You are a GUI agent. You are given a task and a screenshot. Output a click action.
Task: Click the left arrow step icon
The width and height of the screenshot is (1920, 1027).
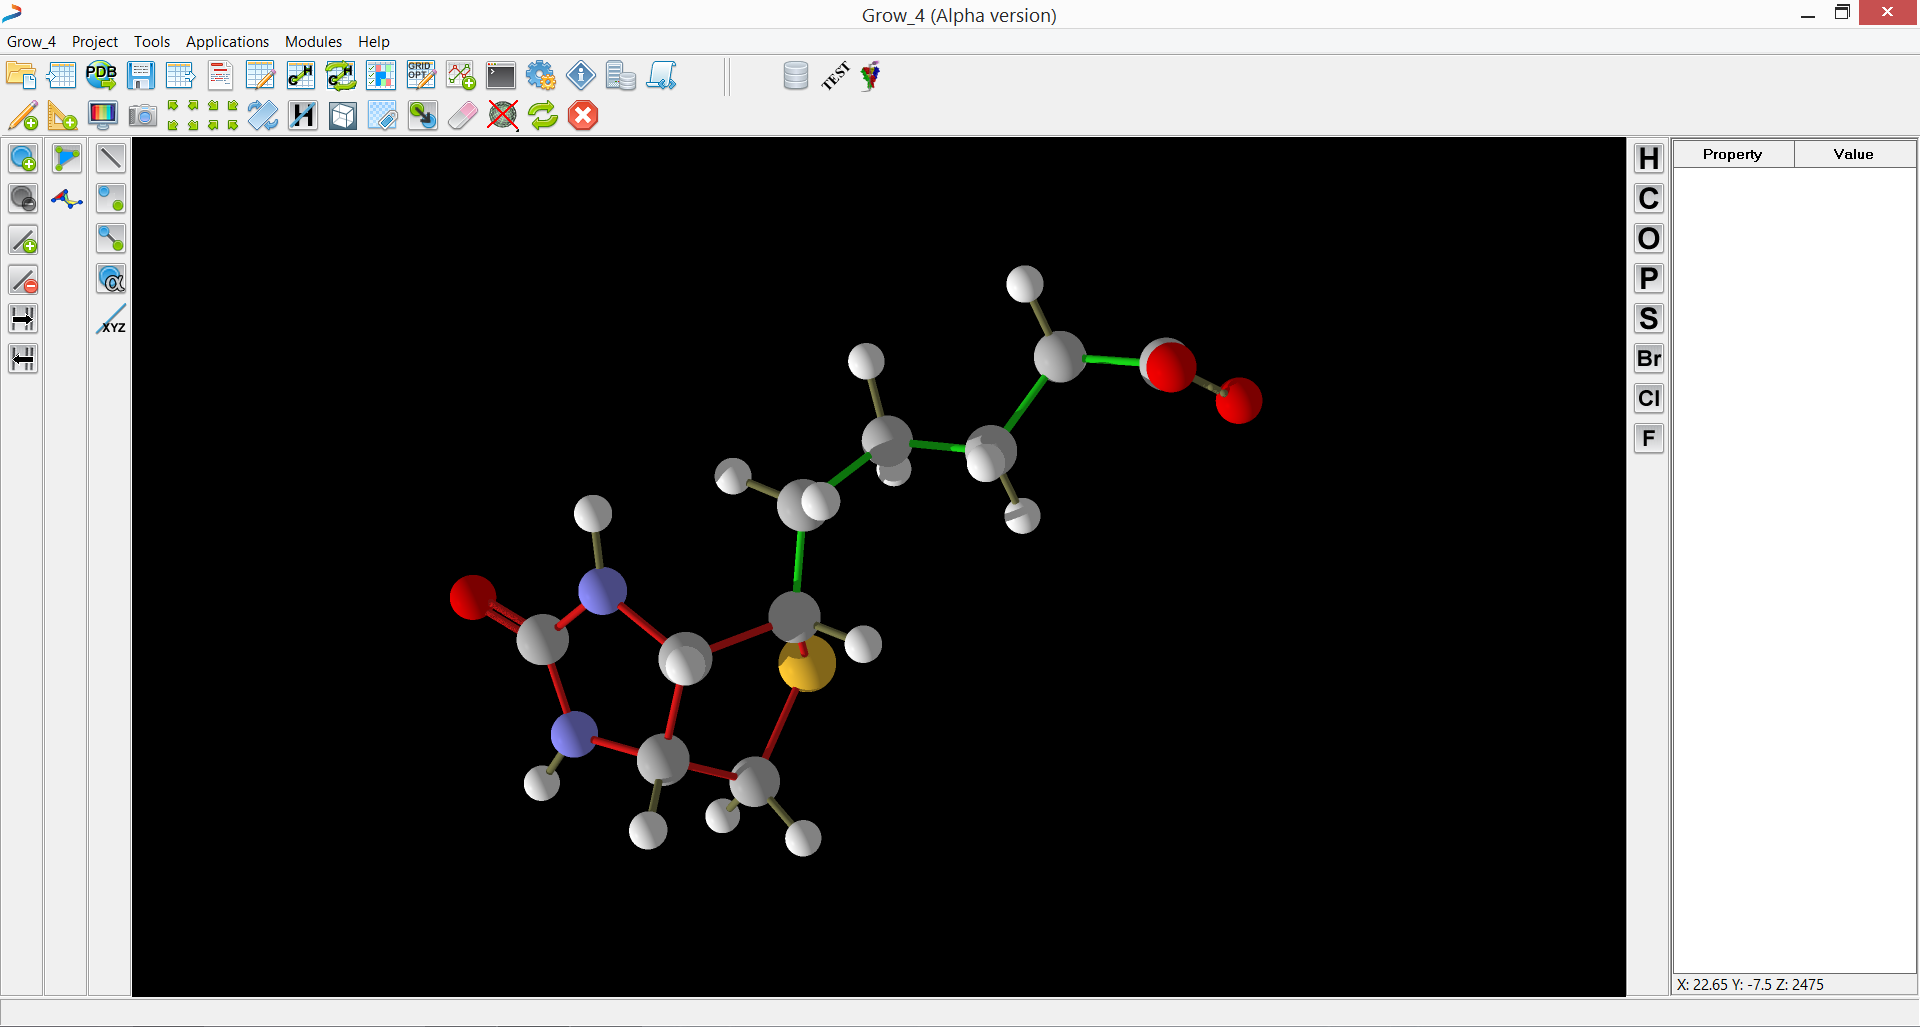(x=23, y=358)
